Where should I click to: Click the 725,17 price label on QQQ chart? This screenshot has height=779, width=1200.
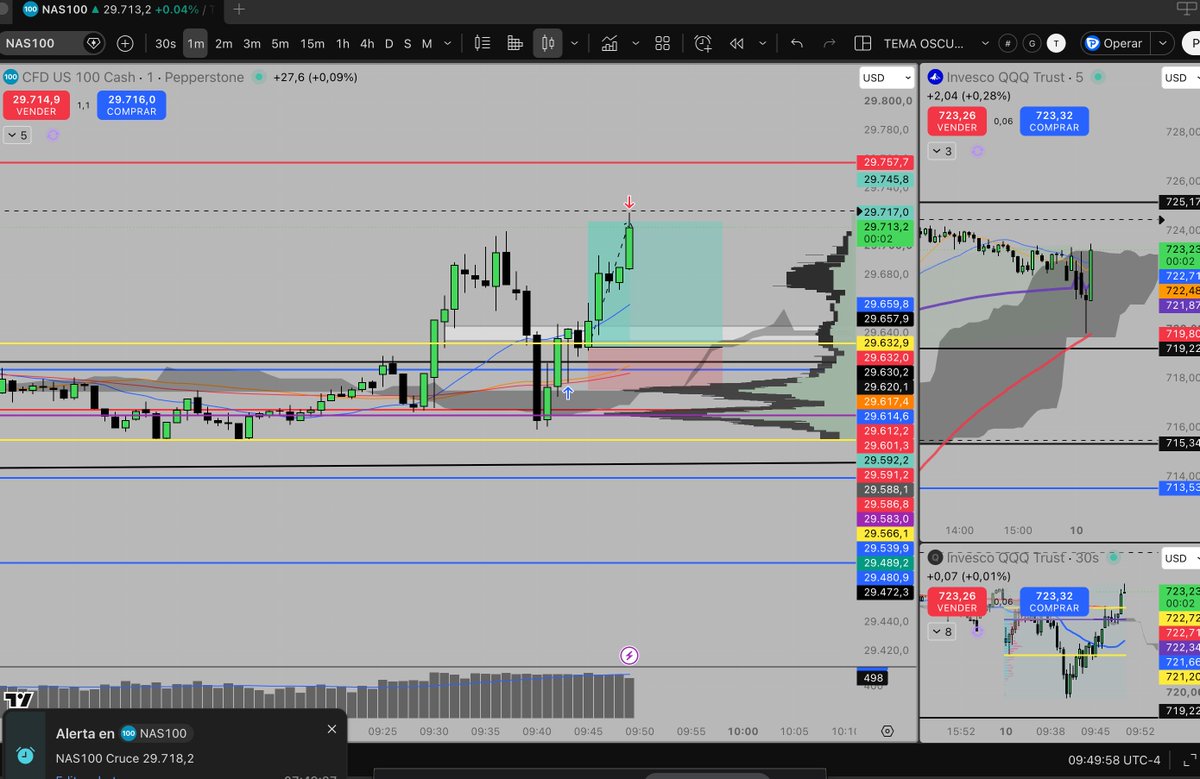(1180, 202)
